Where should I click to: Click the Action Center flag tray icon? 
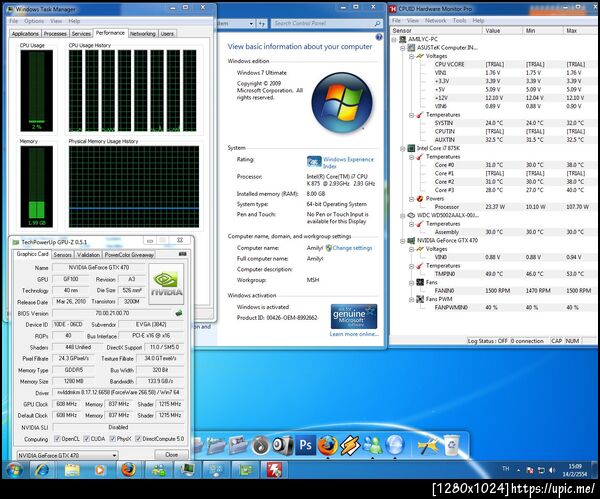[x=530, y=470]
